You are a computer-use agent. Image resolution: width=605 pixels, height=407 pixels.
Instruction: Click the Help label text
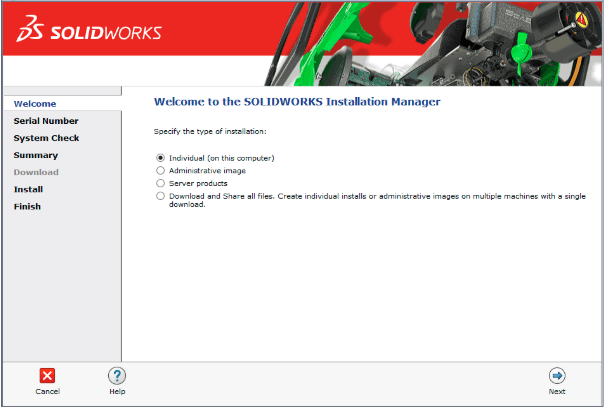click(x=117, y=392)
